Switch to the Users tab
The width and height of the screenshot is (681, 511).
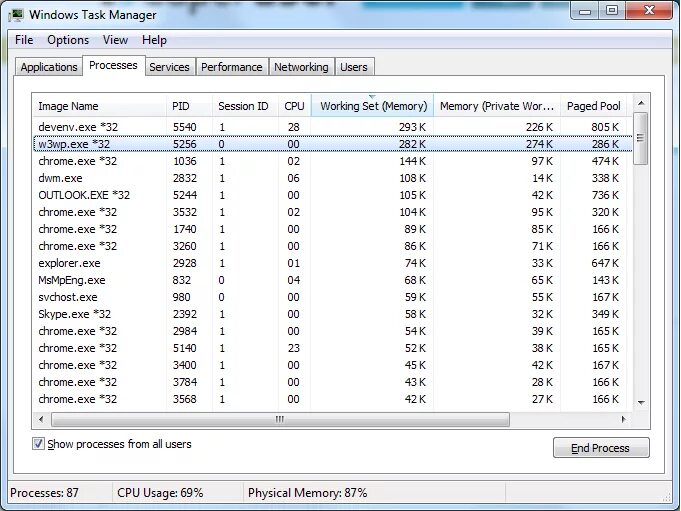coord(354,67)
